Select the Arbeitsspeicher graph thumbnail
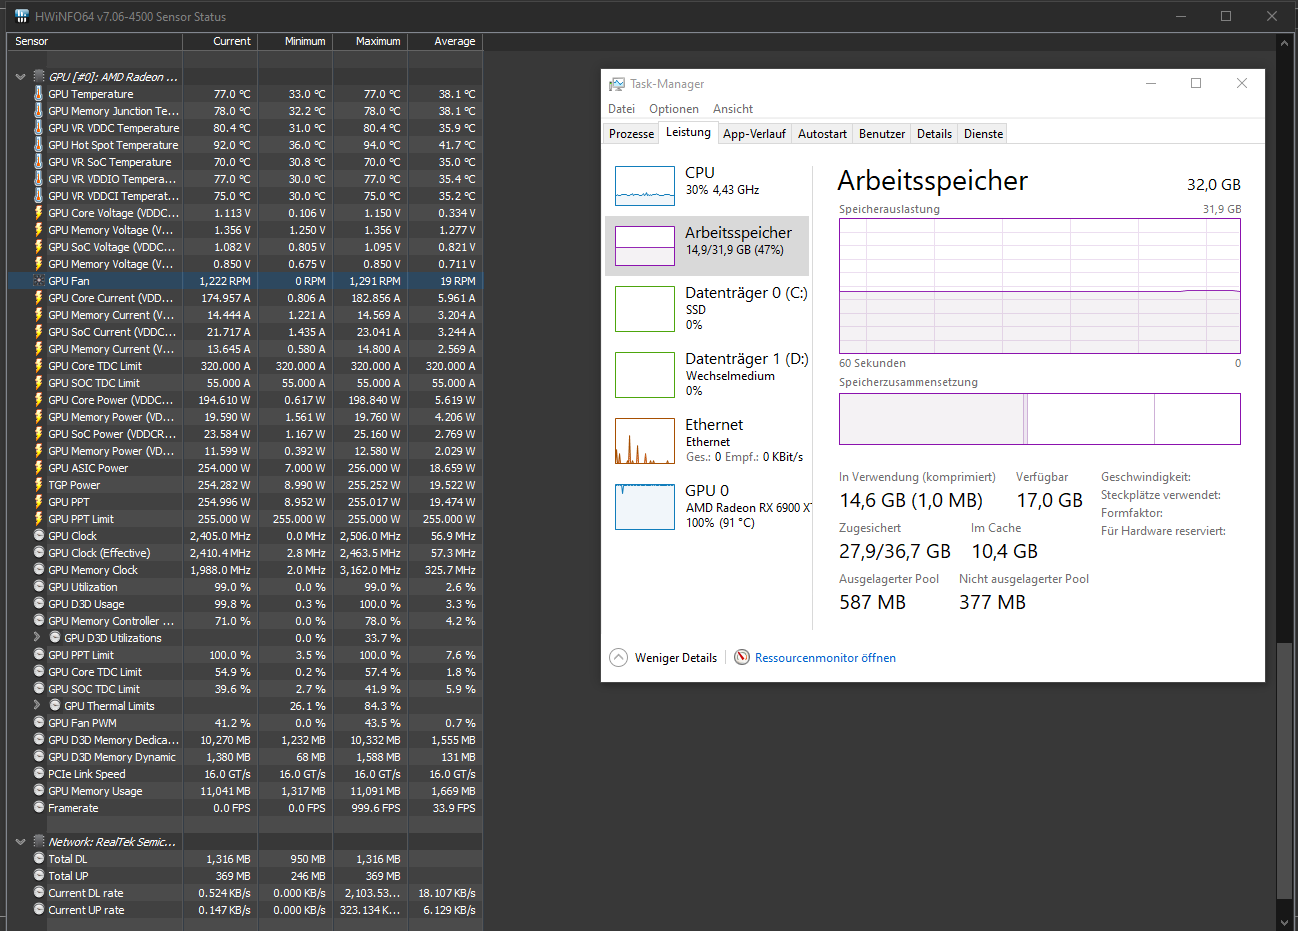1298x931 pixels. pyautogui.click(x=645, y=246)
